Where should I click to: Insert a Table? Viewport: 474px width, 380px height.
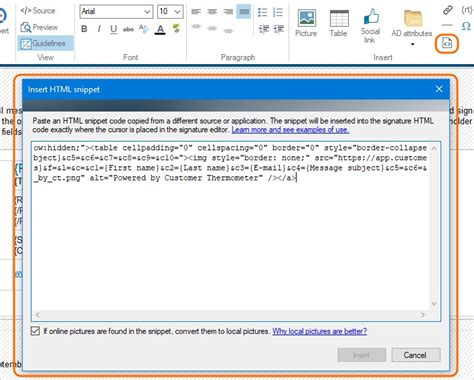pyautogui.click(x=338, y=23)
